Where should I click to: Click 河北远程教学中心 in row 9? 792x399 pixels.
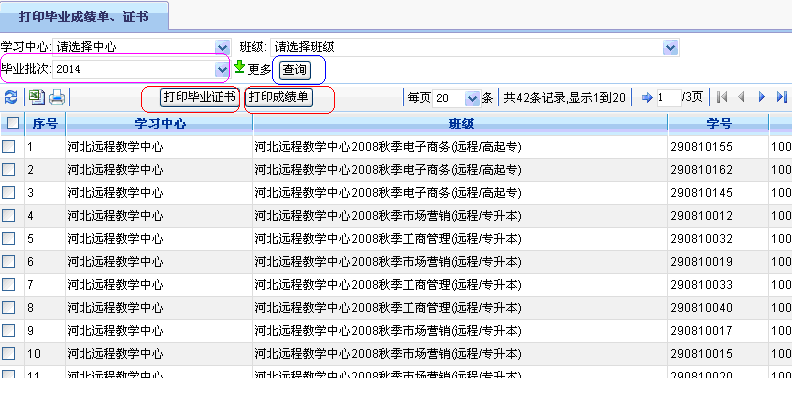[x=115, y=331]
